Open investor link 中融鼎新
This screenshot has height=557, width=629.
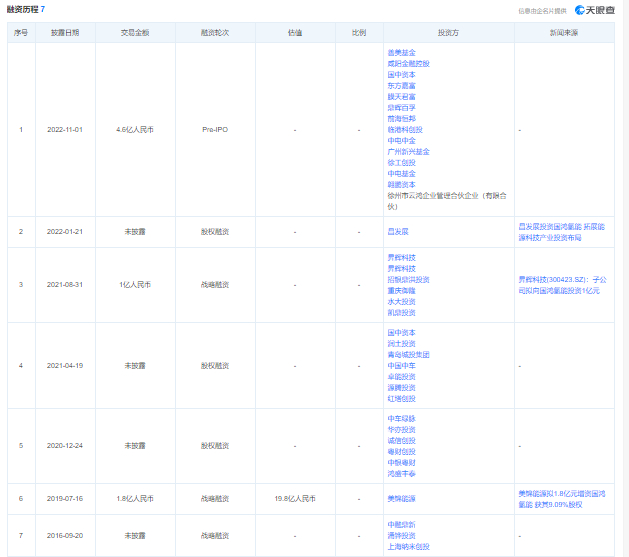[401, 525]
